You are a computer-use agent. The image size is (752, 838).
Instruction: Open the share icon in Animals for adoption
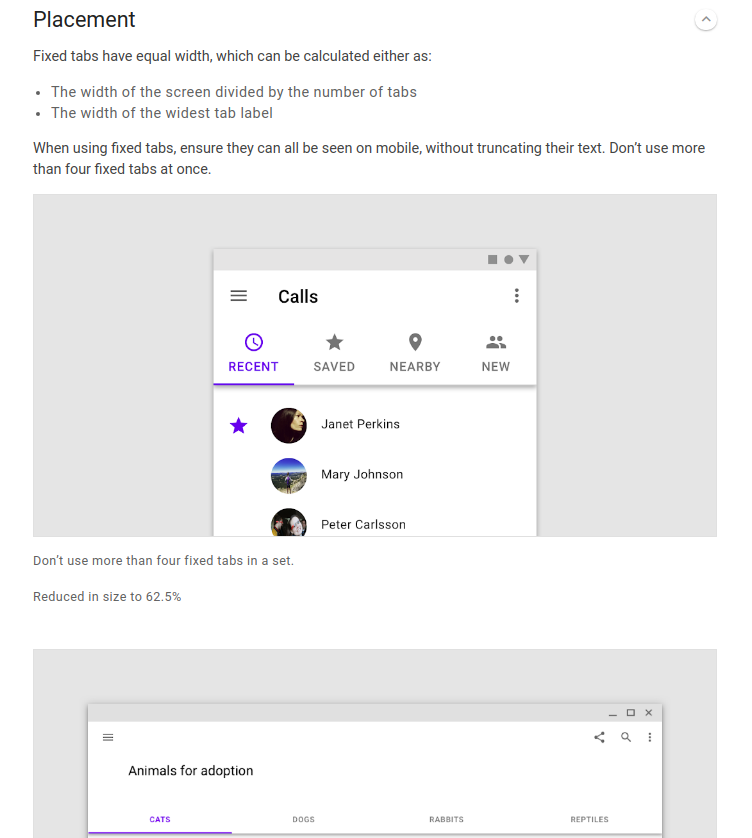pos(599,737)
